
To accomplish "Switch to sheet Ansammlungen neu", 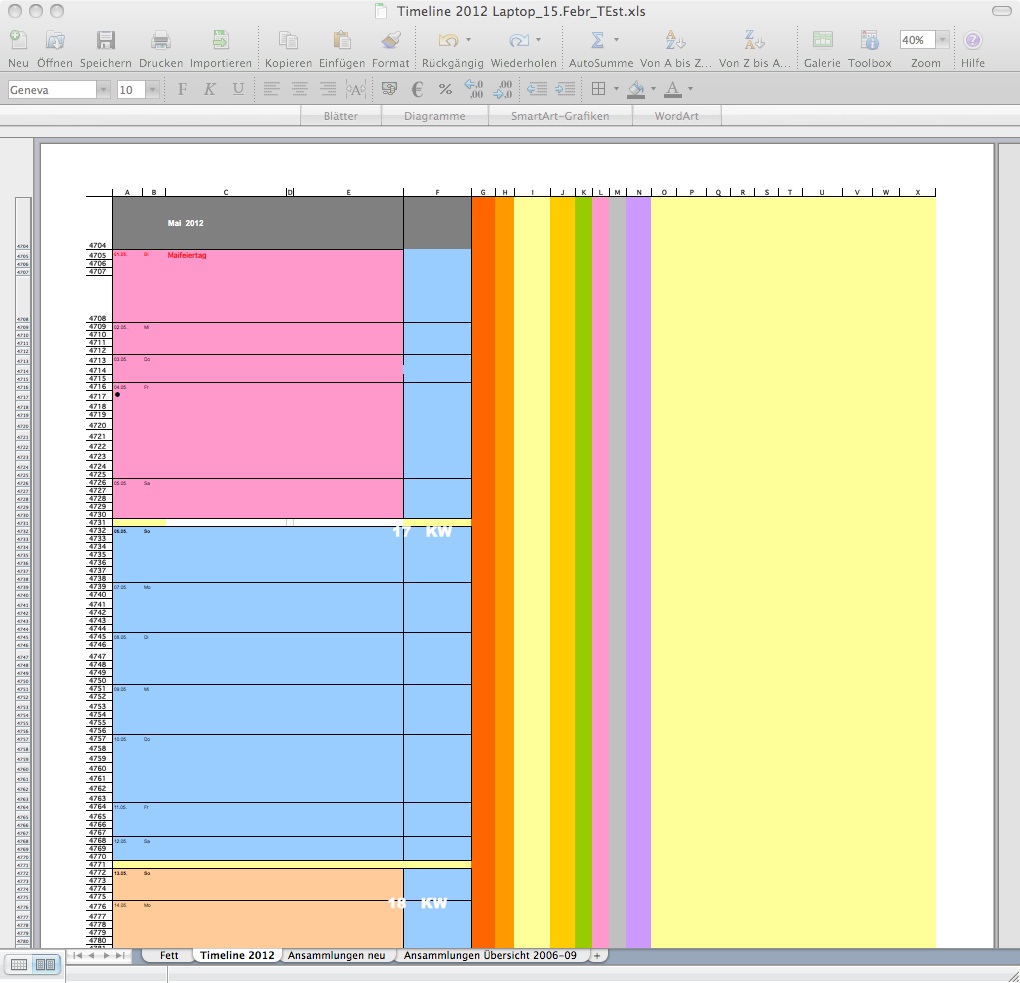I will click(x=336, y=955).
